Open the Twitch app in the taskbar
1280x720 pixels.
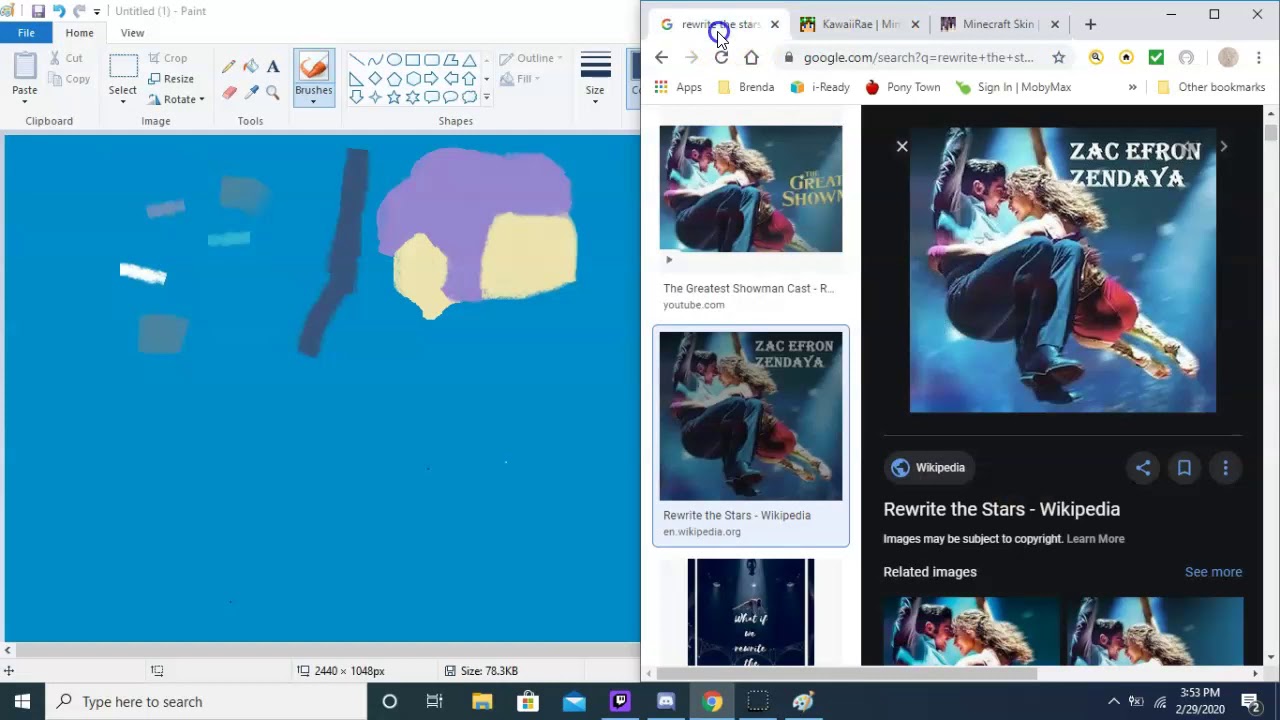click(620, 701)
